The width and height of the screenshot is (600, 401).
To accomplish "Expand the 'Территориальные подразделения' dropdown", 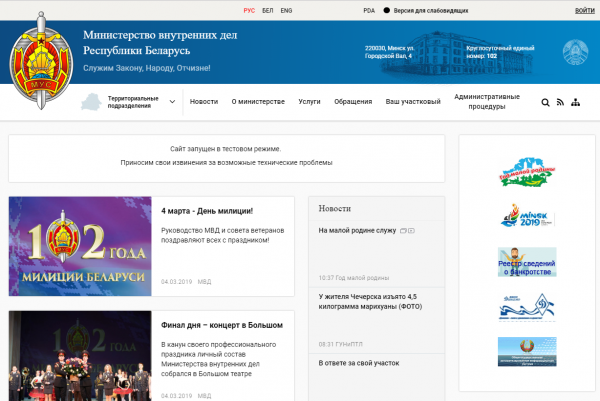I will tap(139, 102).
